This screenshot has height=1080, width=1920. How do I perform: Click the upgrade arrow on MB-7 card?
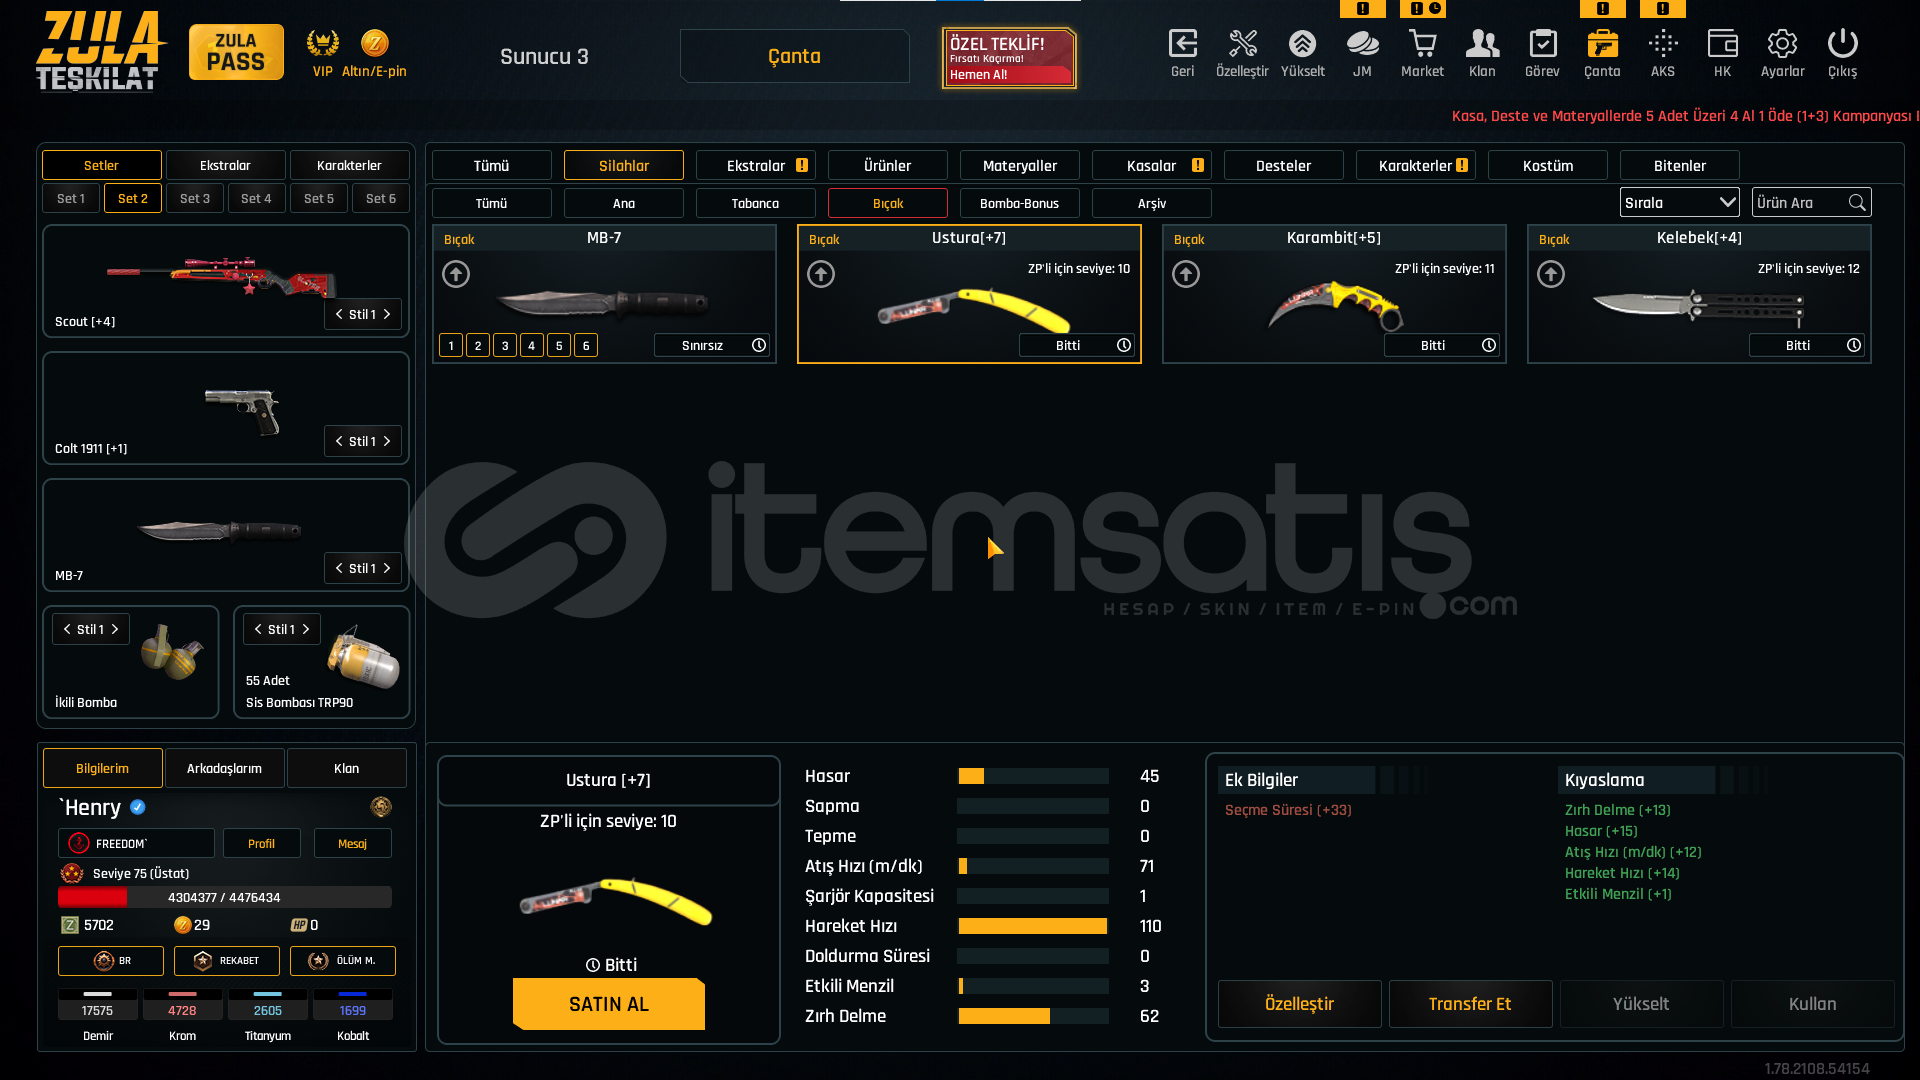coord(456,274)
